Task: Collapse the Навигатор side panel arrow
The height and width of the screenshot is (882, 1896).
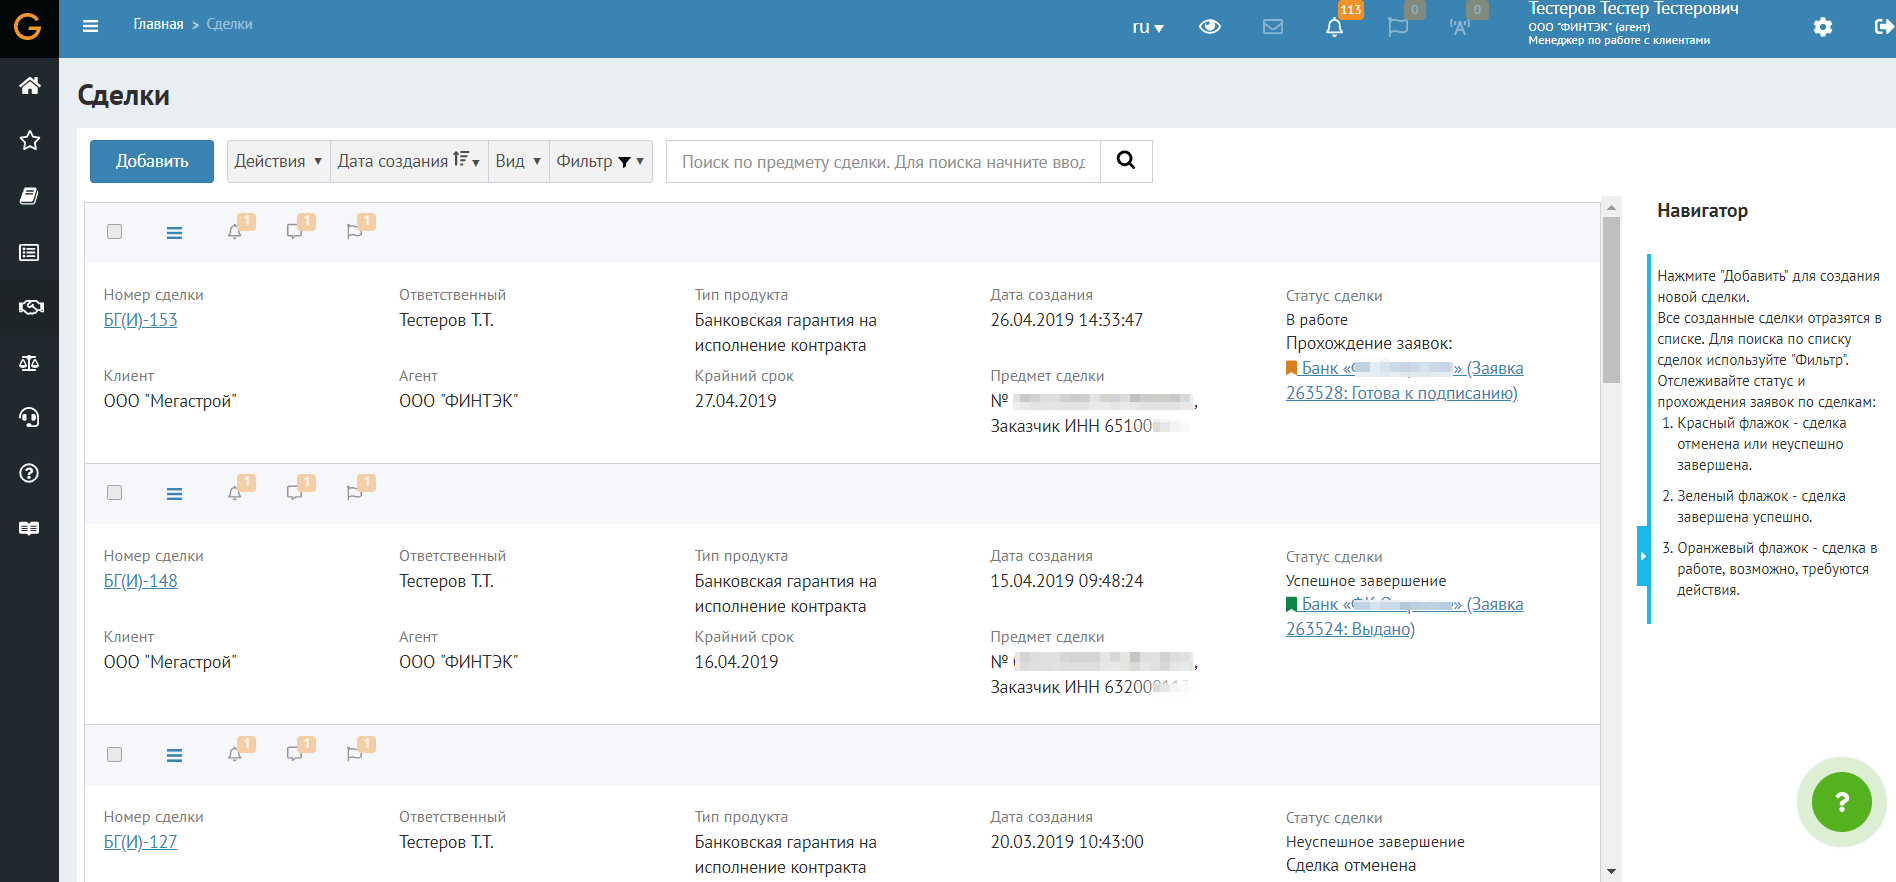Action: (x=1643, y=556)
